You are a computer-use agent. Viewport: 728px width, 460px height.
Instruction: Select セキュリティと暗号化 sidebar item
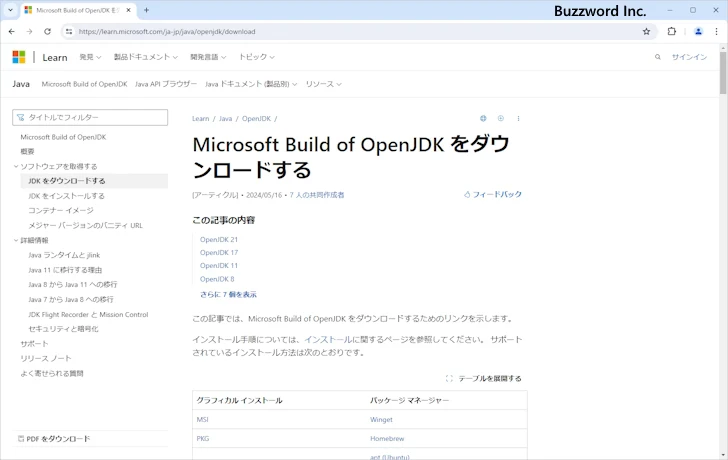(x=63, y=329)
